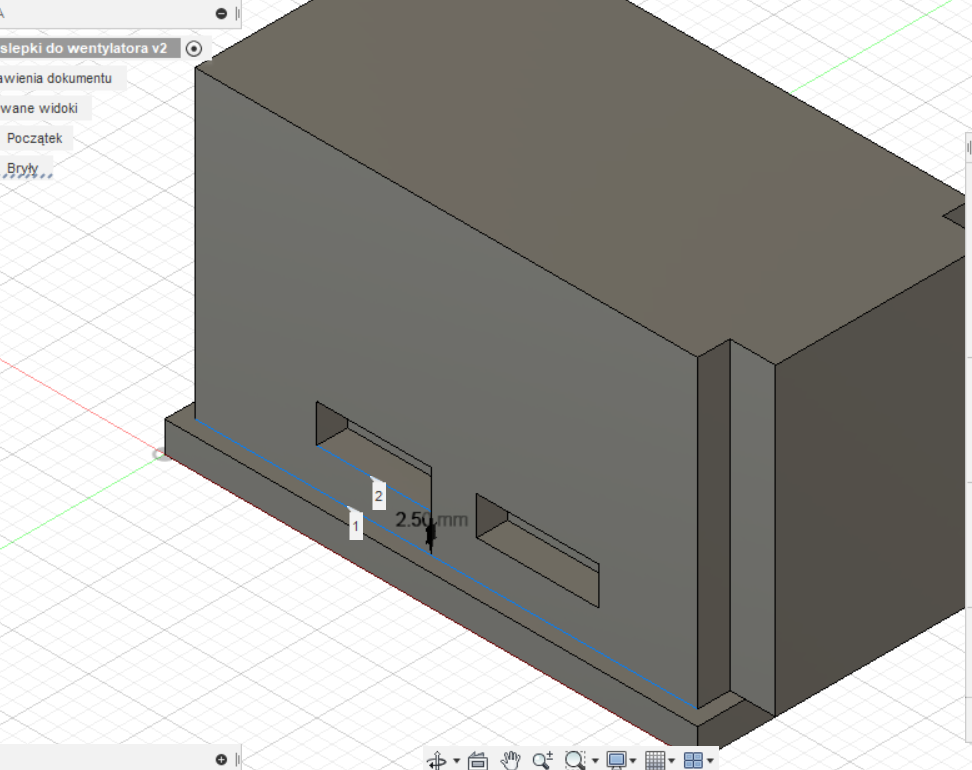972x770 pixels.
Task: Select the Pan hand tool
Action: [x=510, y=760]
